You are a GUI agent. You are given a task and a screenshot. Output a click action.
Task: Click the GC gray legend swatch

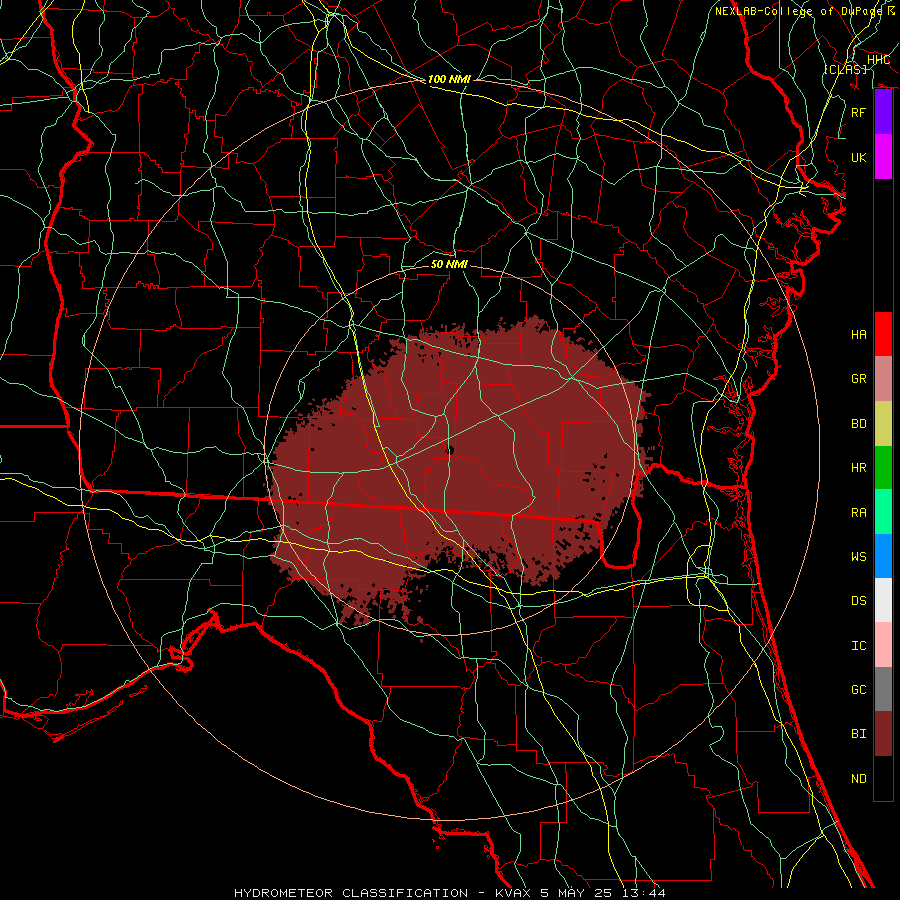[x=883, y=689]
